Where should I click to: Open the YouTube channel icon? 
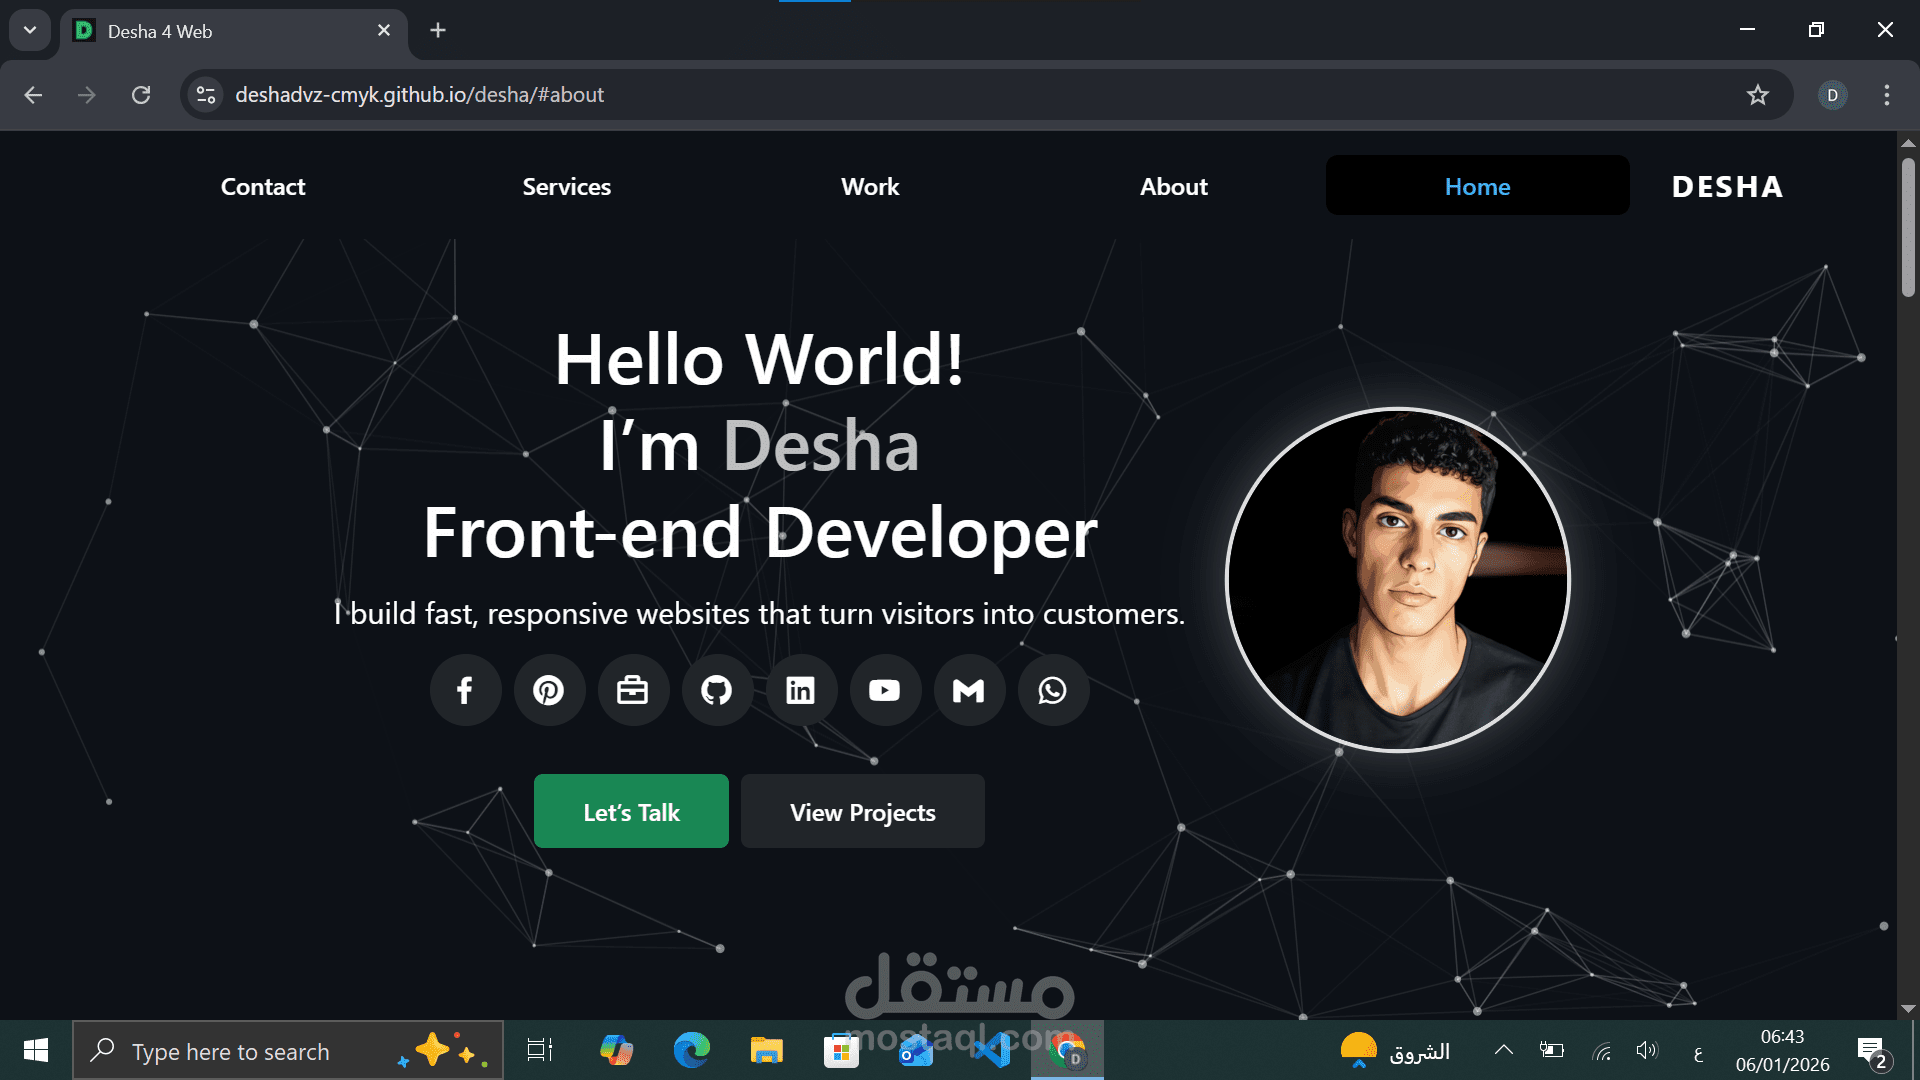coord(885,690)
